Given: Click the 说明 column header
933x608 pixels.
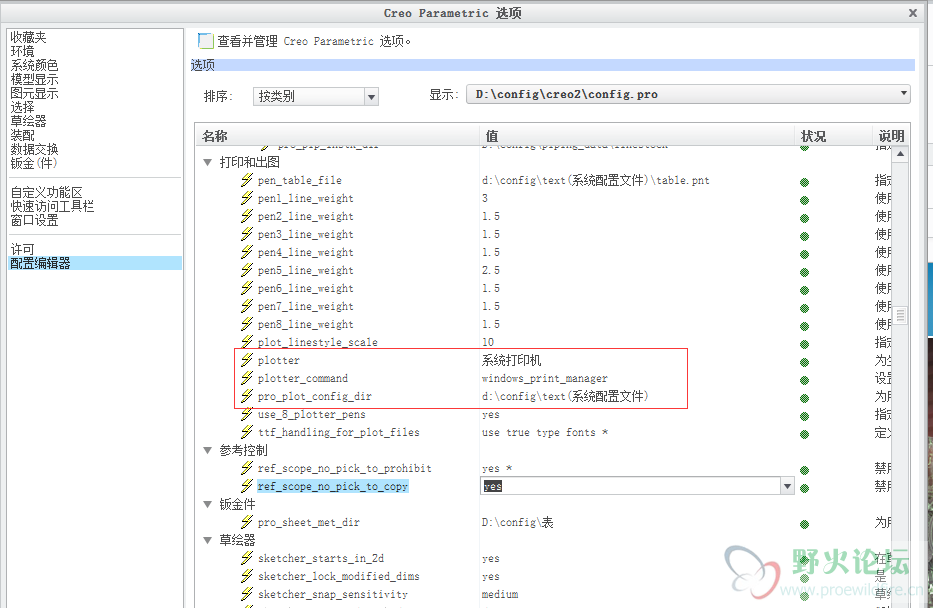Looking at the screenshot, I should click(891, 136).
